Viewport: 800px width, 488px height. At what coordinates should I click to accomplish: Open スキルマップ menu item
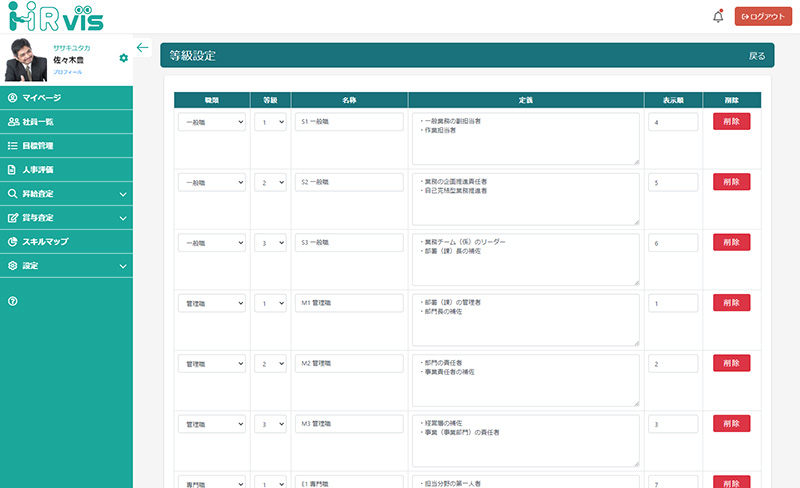pos(66,241)
